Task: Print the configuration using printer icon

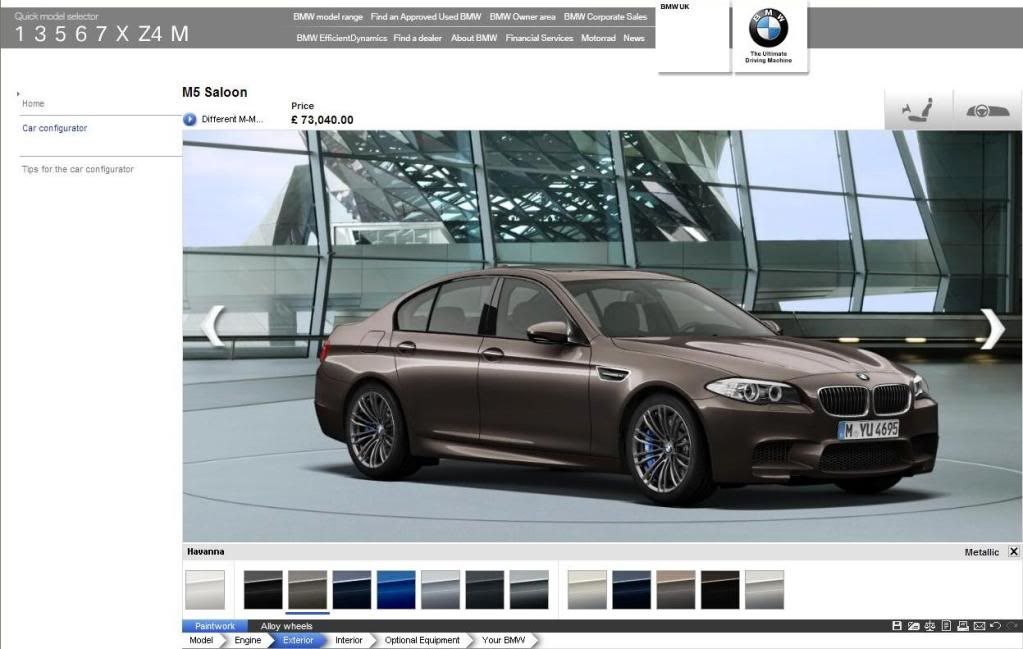Action: (x=962, y=626)
